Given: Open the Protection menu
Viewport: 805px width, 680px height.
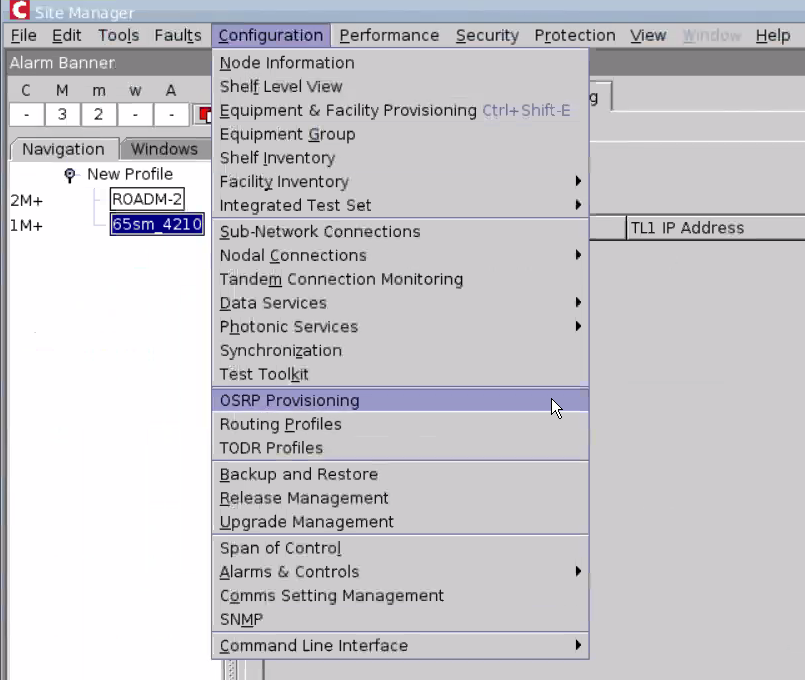Looking at the screenshot, I should tap(575, 35).
